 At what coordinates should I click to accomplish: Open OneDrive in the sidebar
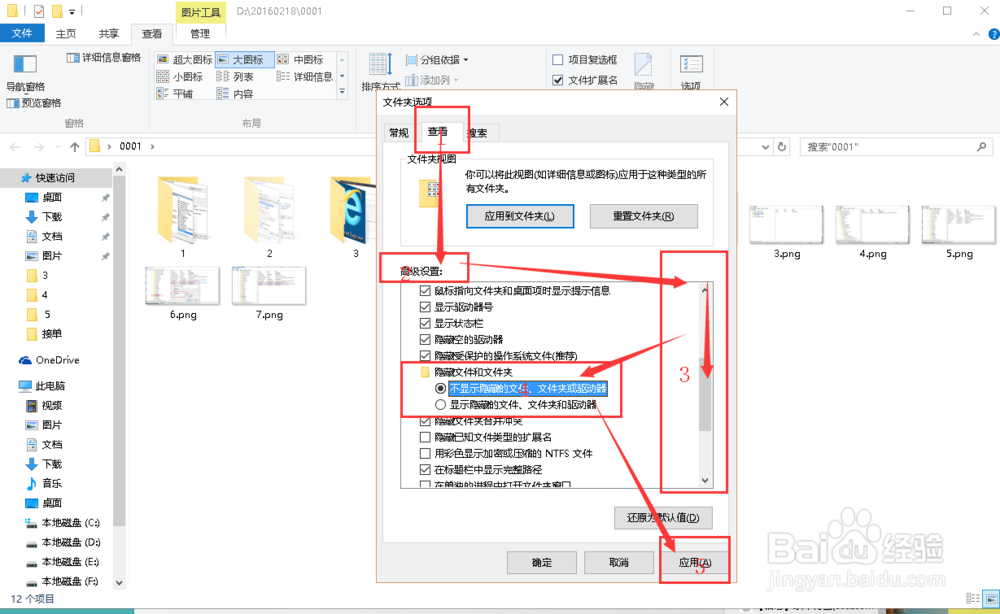52,360
